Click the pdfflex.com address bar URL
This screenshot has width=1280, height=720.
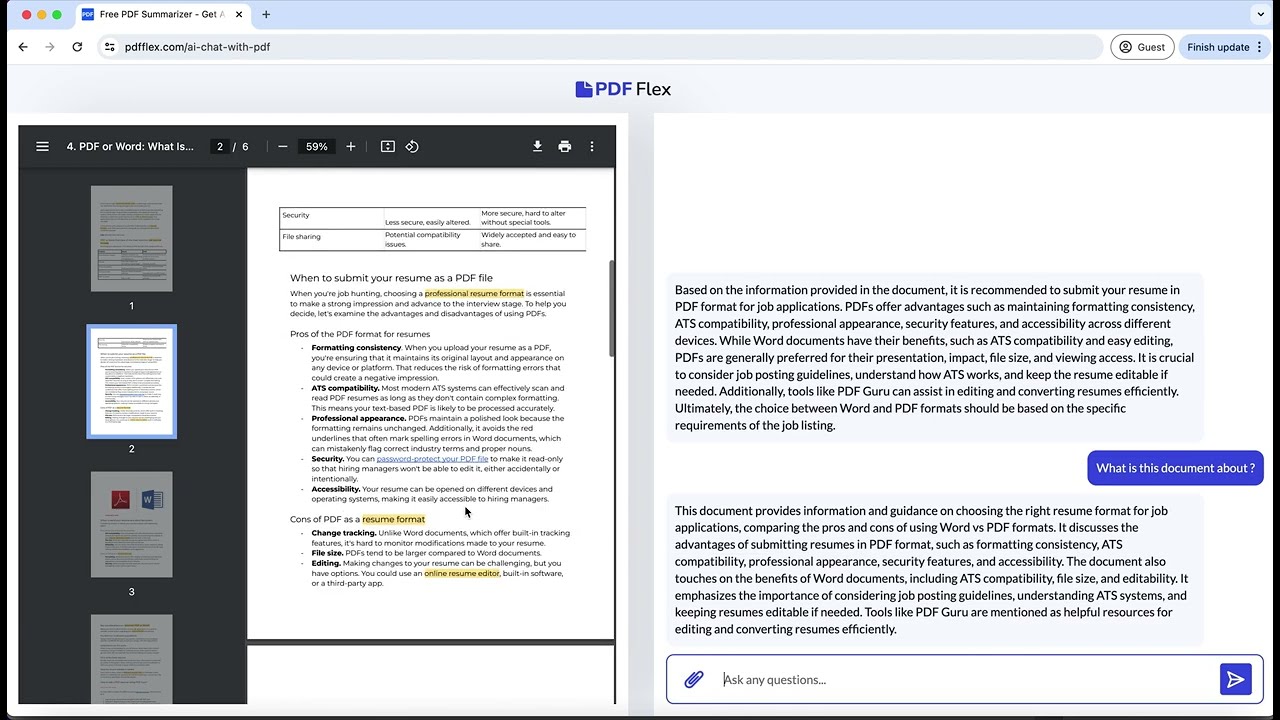pyautogui.click(x=197, y=47)
